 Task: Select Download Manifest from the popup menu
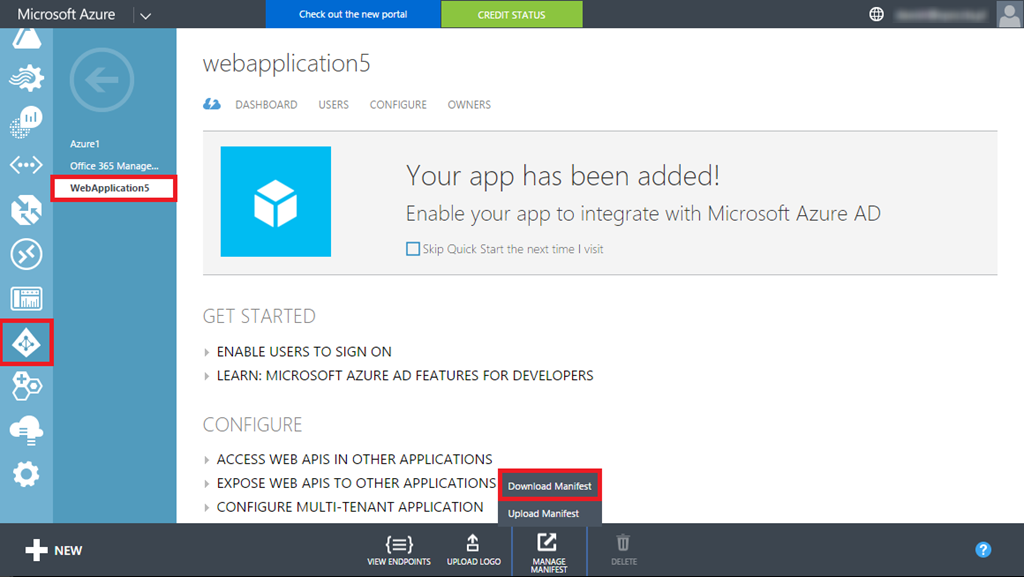tap(549, 486)
